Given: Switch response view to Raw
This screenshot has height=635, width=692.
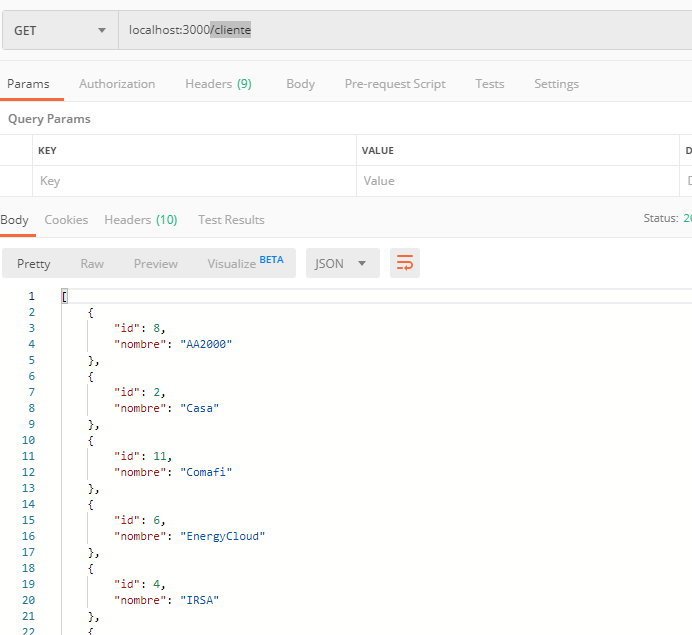Looking at the screenshot, I should (92, 263).
